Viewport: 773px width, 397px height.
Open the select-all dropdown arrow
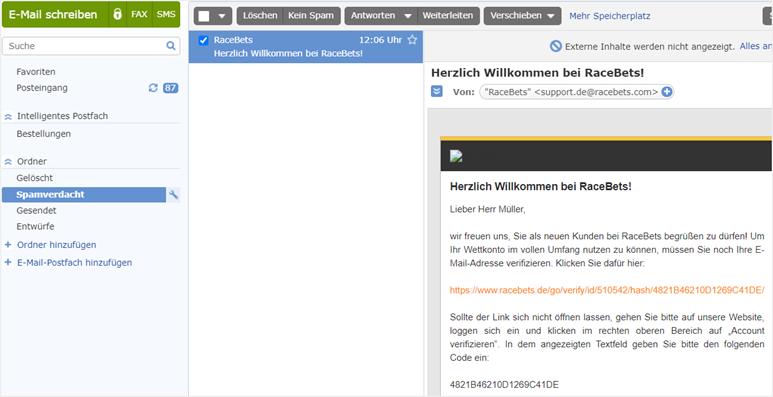tap(222, 16)
